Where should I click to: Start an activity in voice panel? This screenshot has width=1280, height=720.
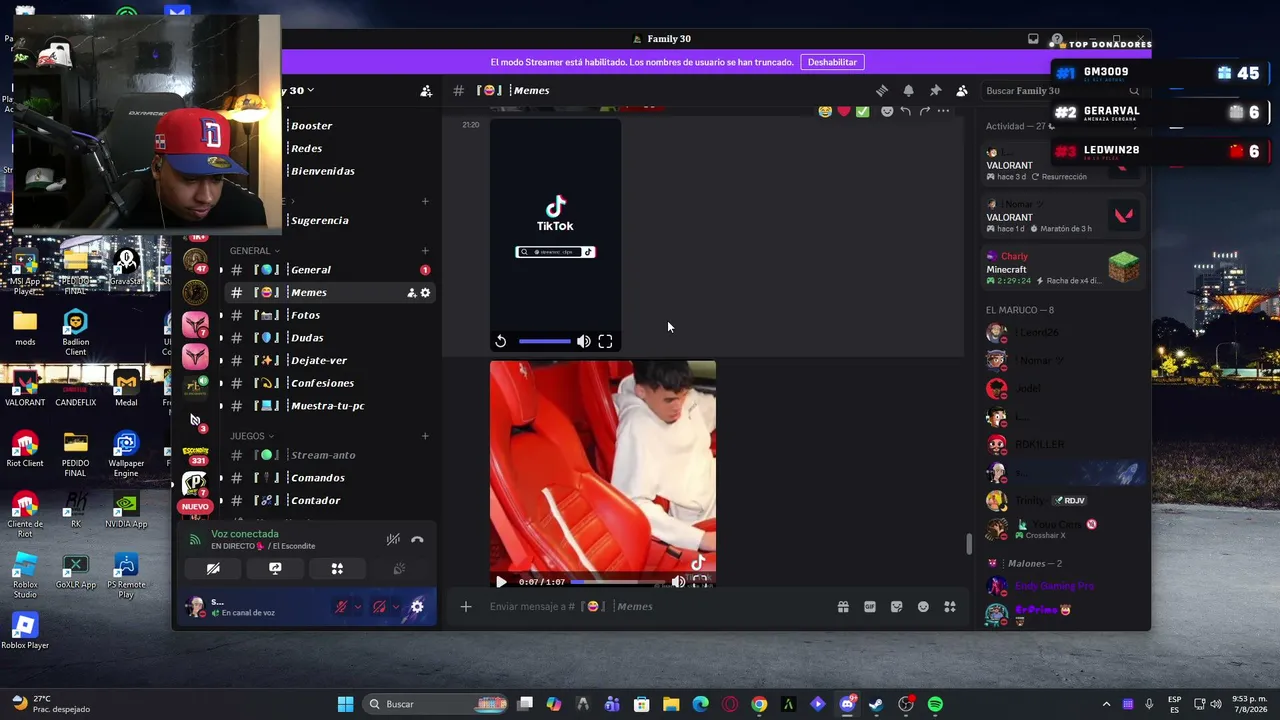[337, 569]
